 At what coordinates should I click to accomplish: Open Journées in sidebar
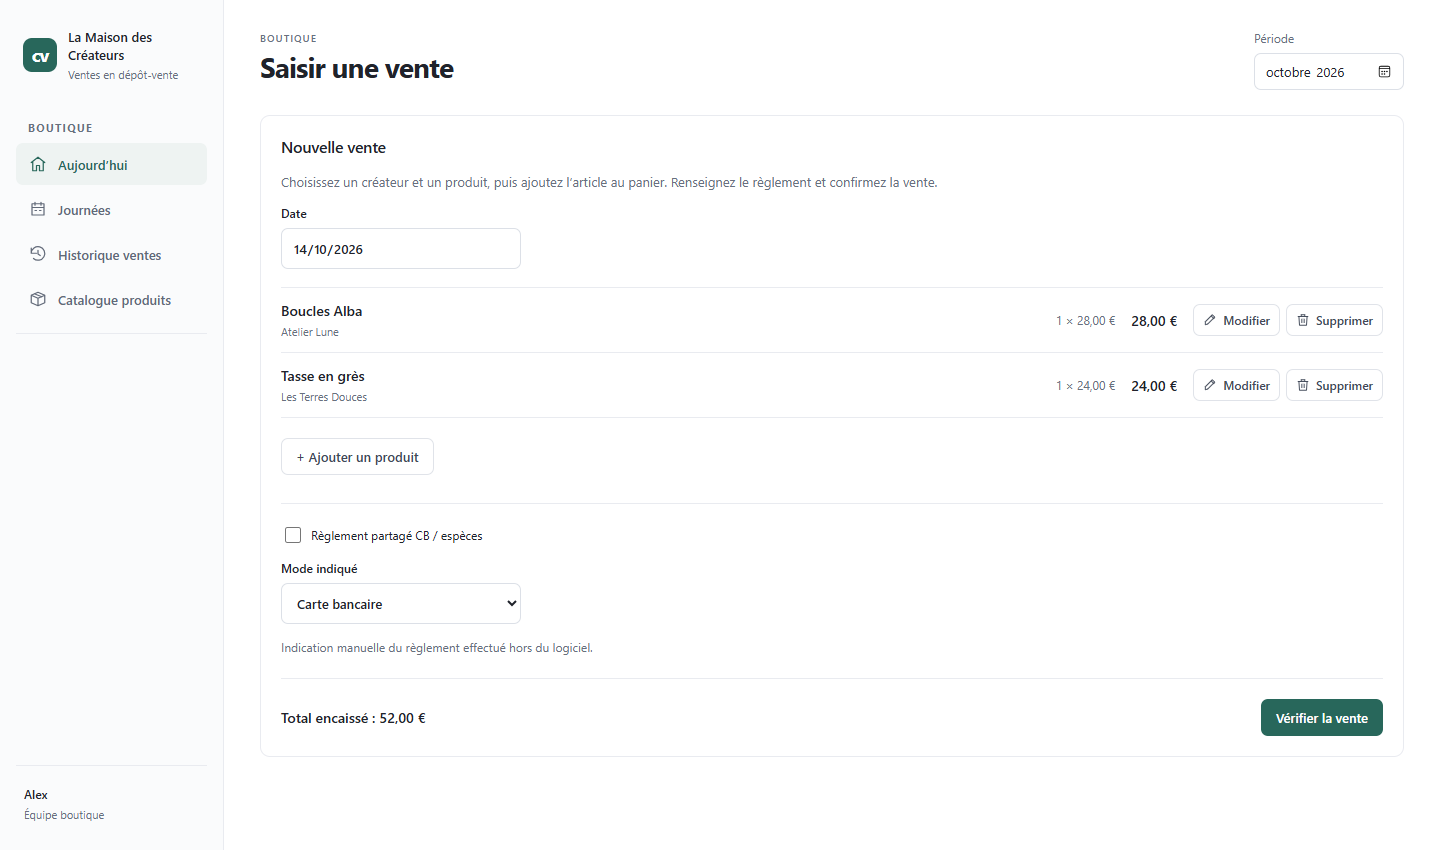(x=111, y=209)
